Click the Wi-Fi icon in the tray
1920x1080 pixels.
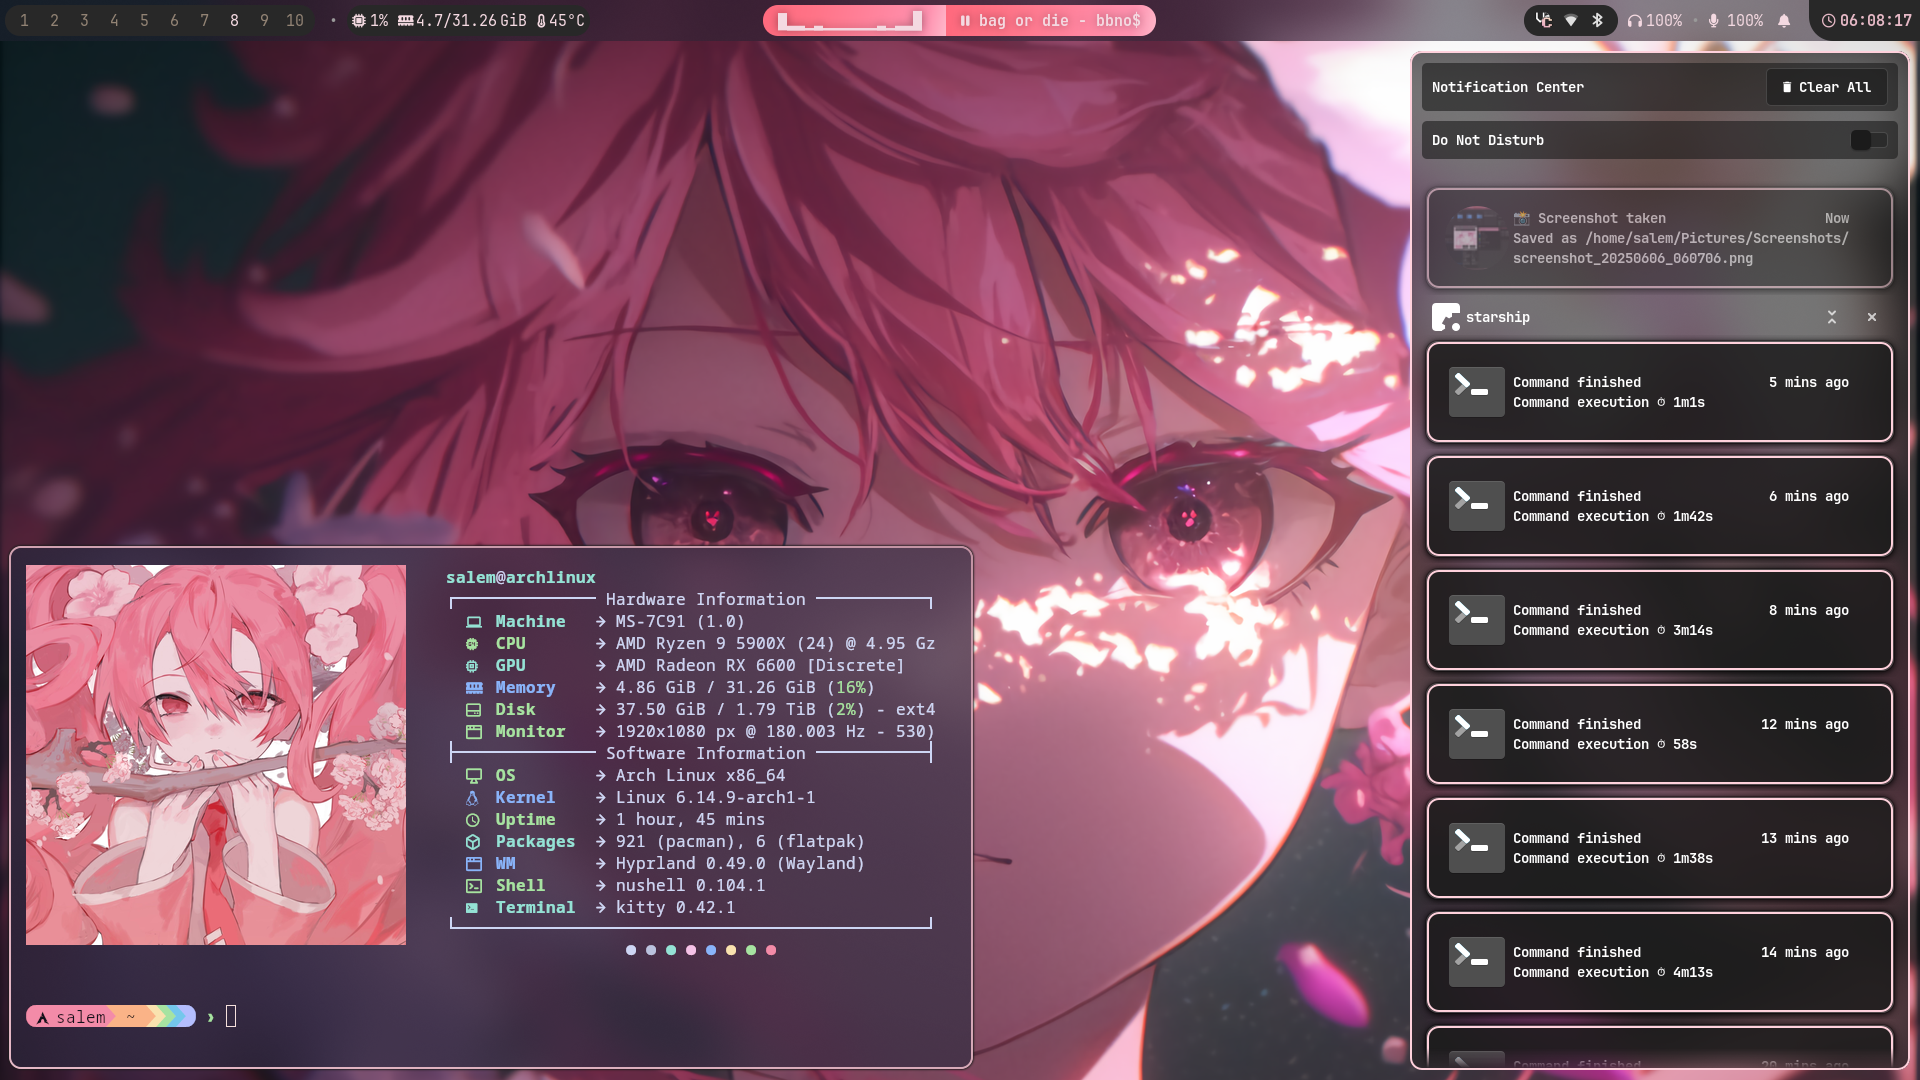(x=1571, y=20)
